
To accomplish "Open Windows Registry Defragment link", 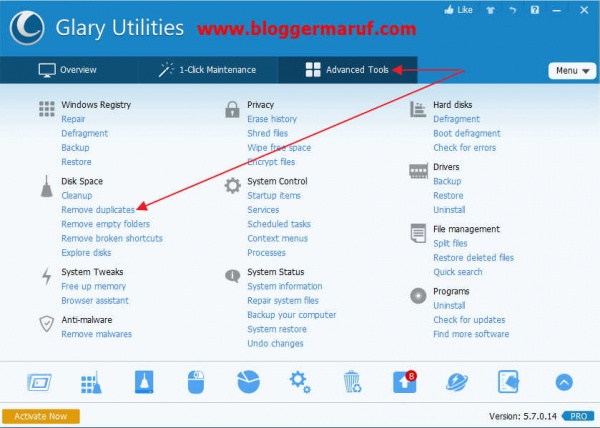I will pos(85,133).
